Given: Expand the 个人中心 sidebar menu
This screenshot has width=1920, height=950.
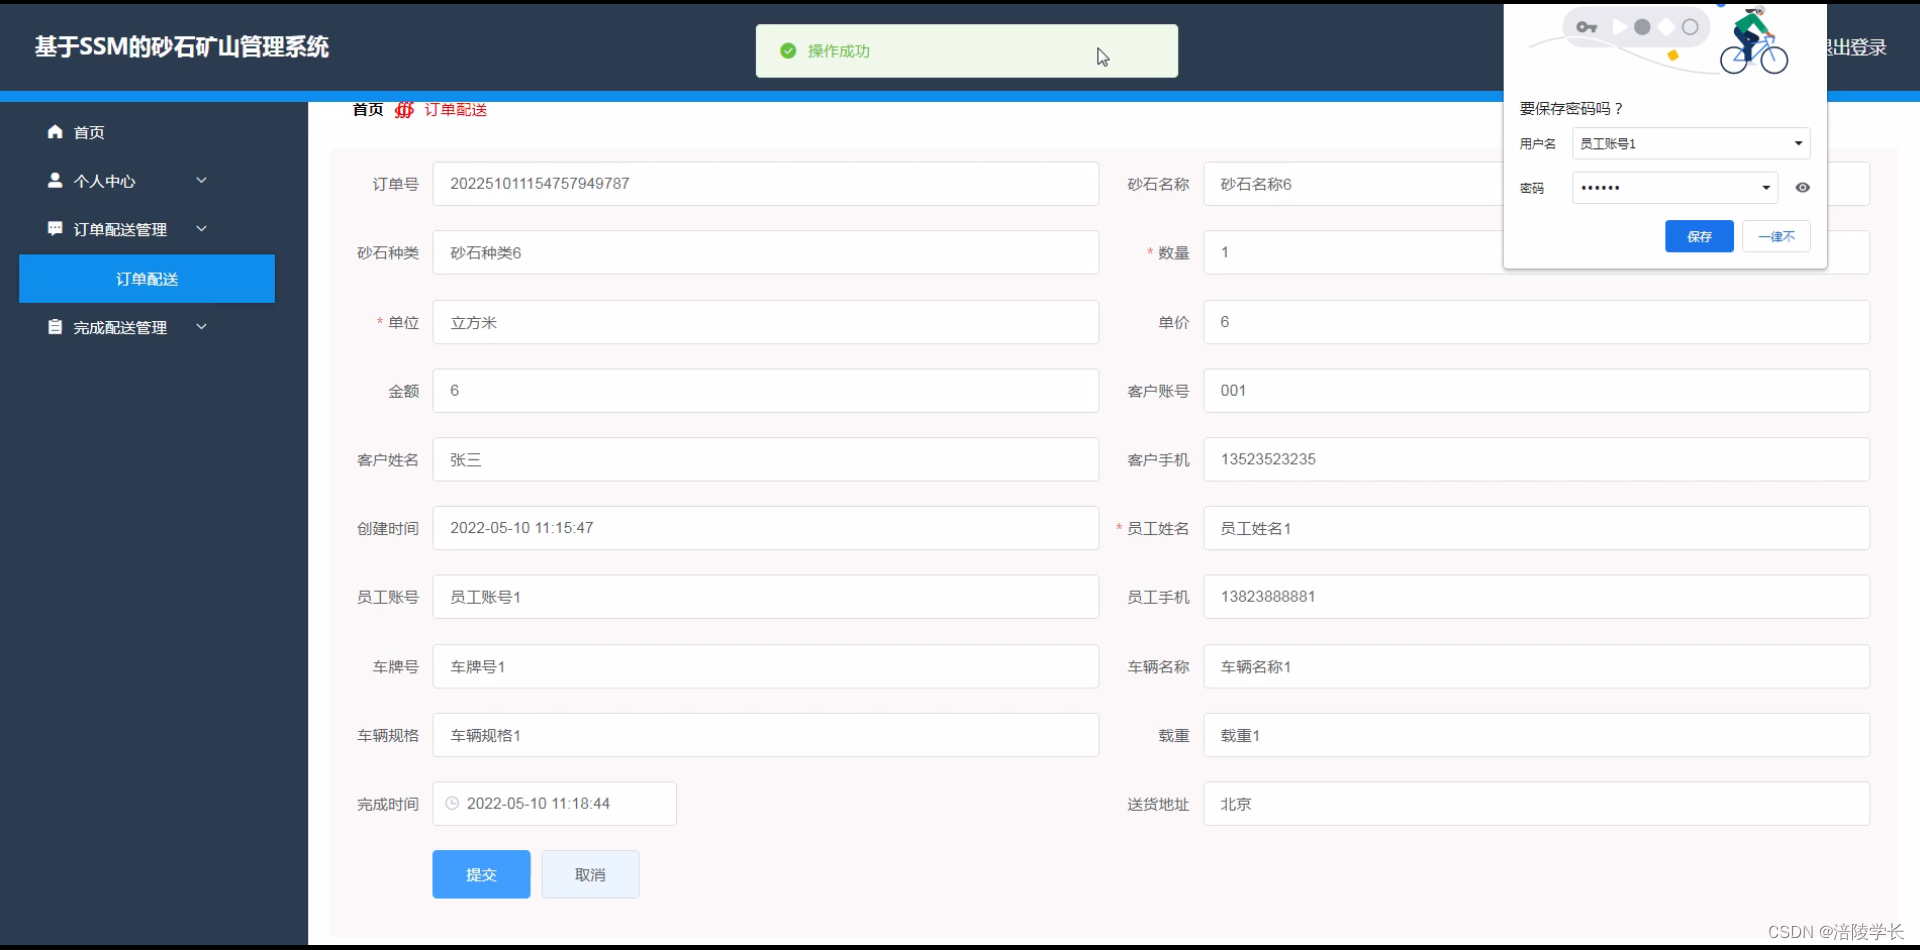Looking at the screenshot, I should [201, 180].
